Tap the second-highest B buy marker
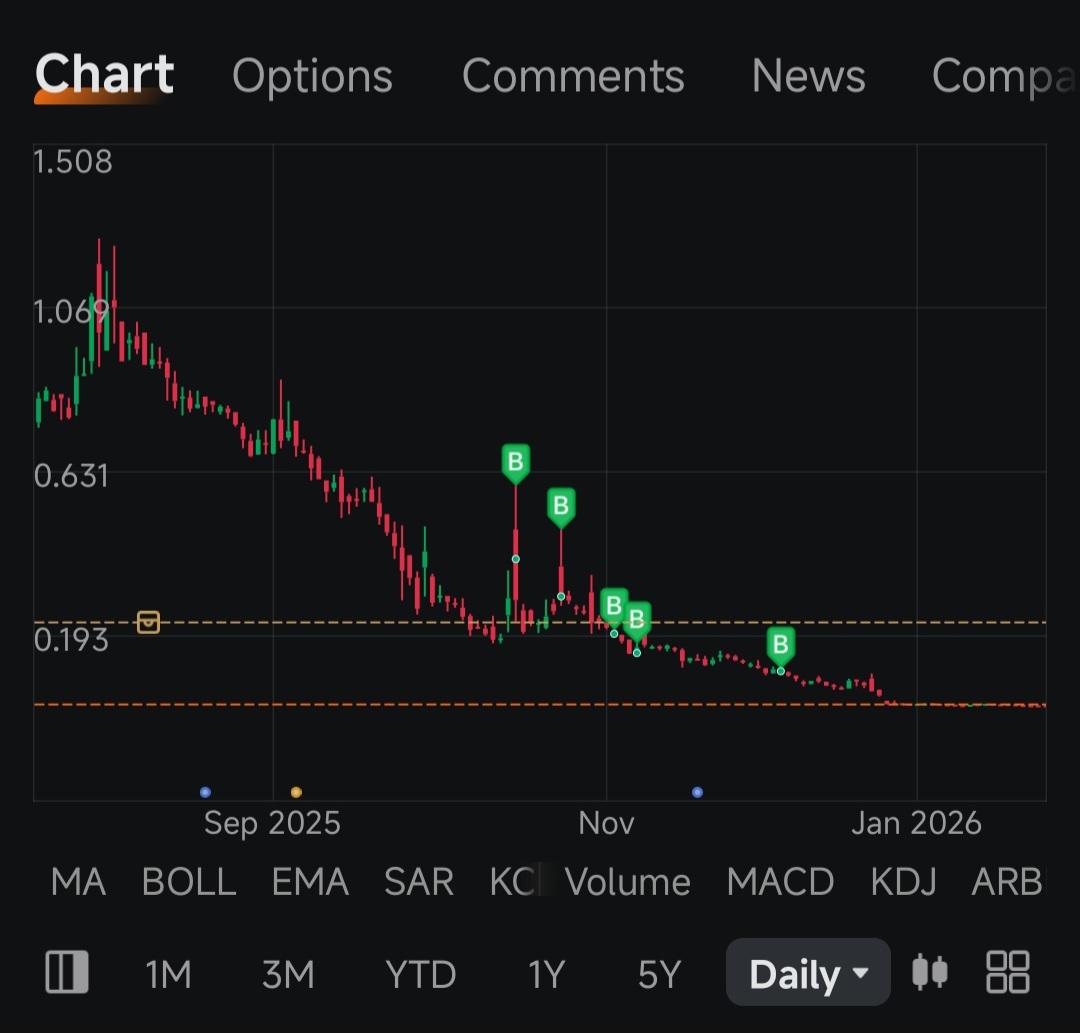 tap(561, 507)
